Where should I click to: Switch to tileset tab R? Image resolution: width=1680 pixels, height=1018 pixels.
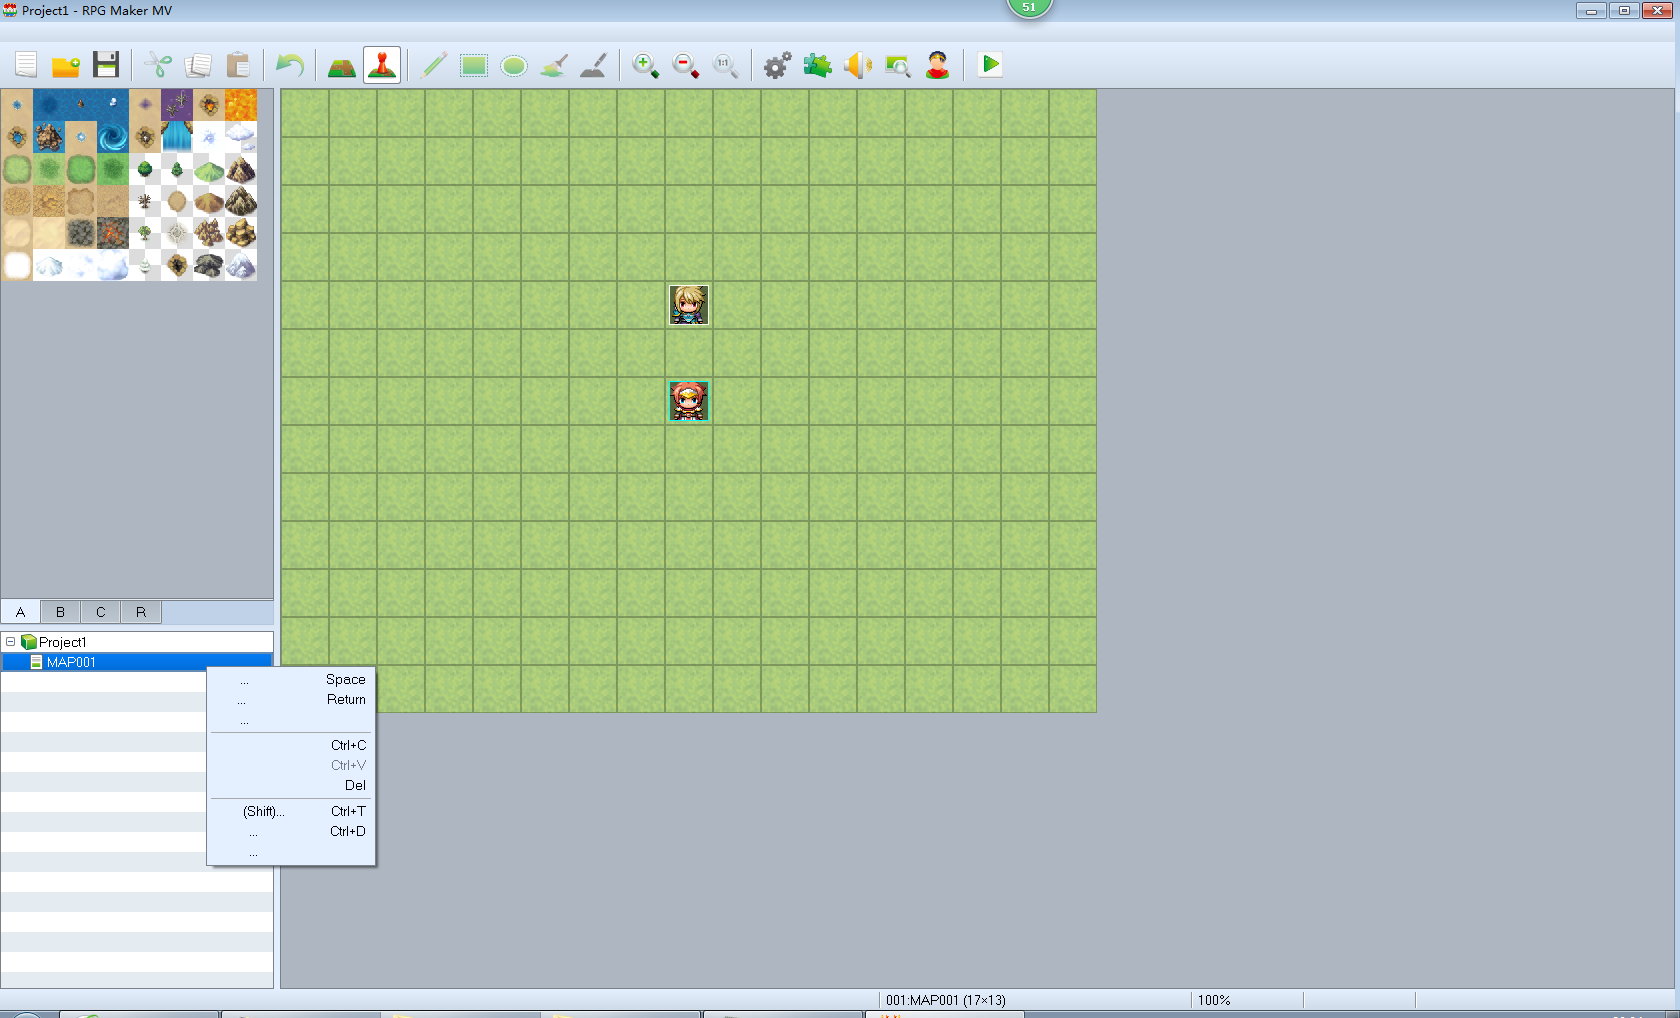pos(141,612)
